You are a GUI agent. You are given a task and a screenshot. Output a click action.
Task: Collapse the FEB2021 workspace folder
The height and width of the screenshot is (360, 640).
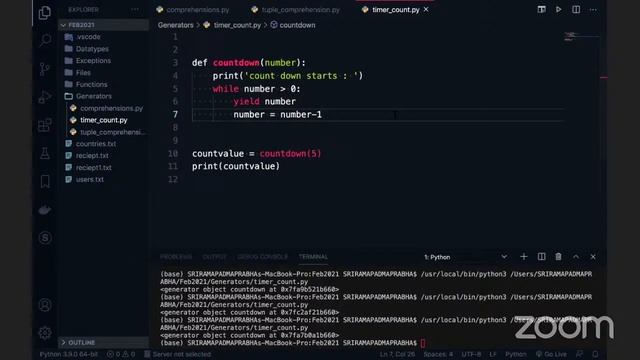tap(104, 25)
